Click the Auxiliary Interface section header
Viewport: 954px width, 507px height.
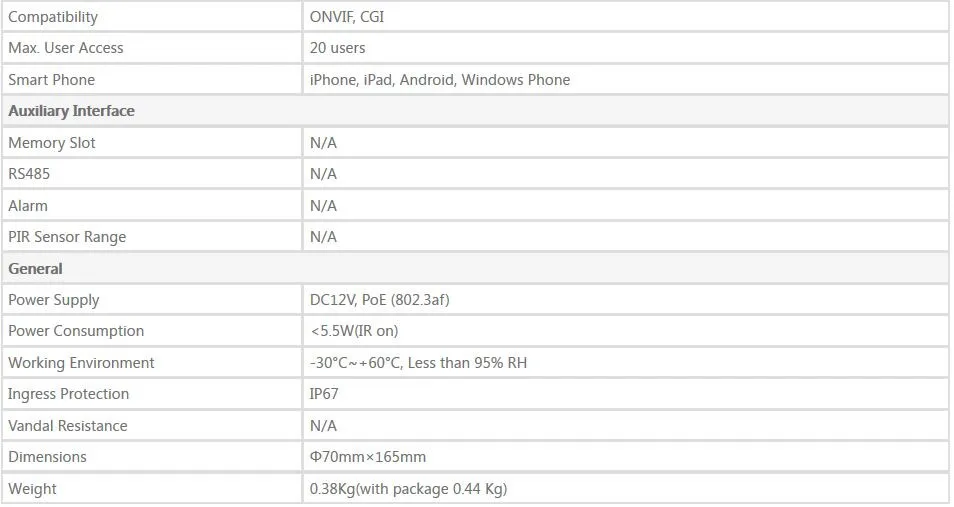(72, 111)
